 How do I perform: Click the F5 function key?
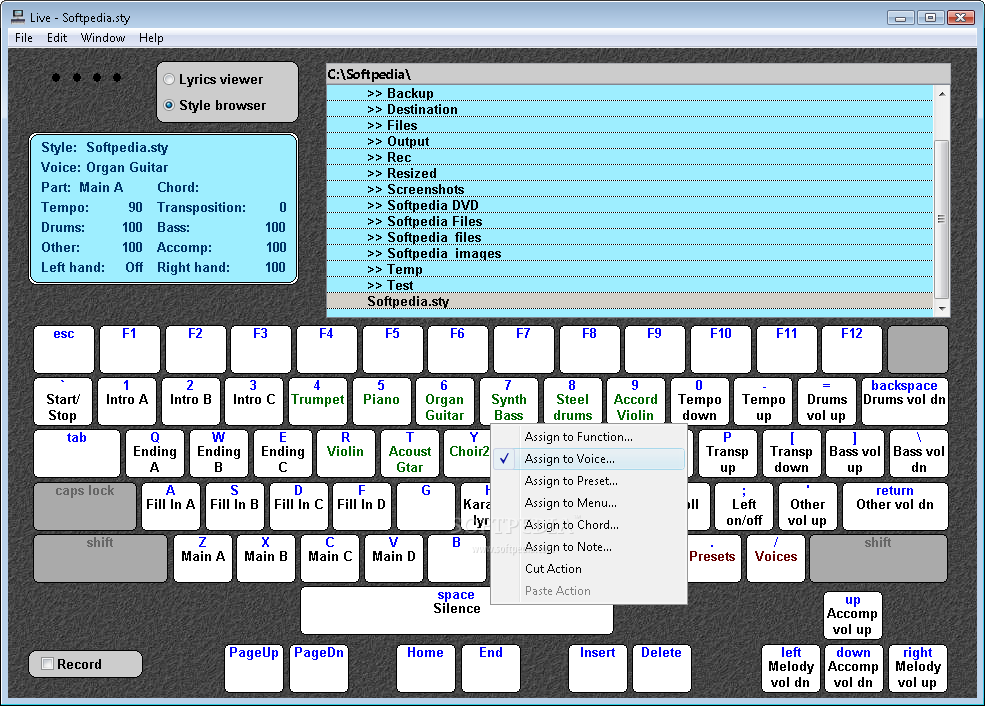(392, 349)
